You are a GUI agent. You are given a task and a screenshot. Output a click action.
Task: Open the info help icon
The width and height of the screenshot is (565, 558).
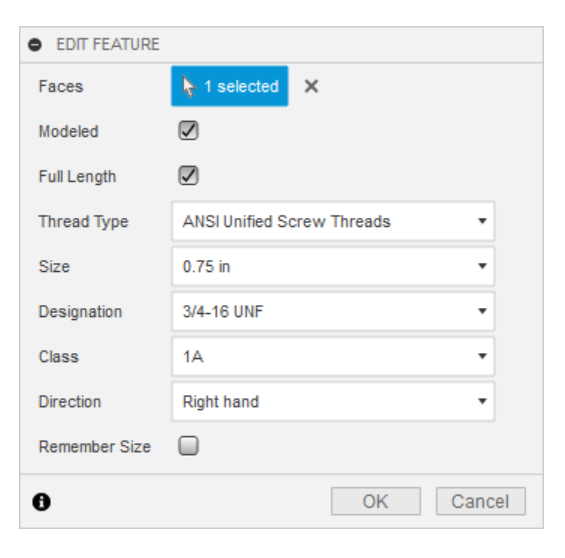click(41, 502)
